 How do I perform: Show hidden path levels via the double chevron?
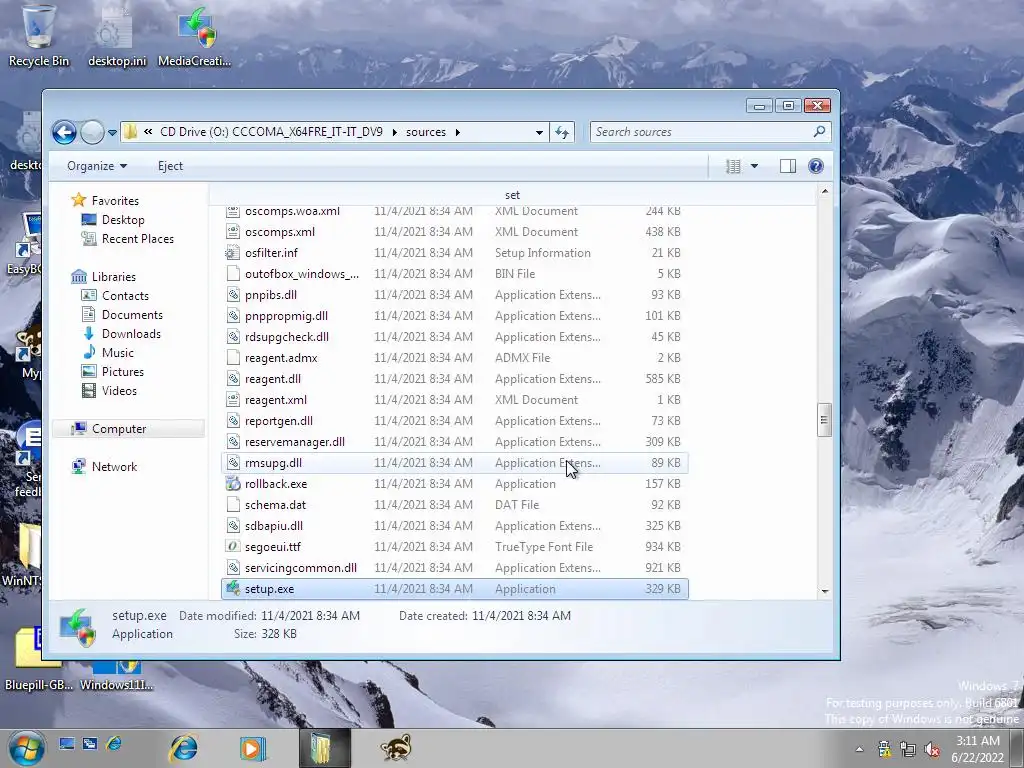click(148, 132)
